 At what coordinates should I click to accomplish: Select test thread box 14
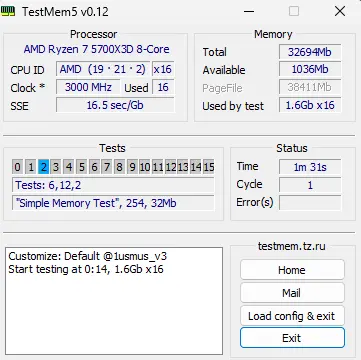coord(196,167)
